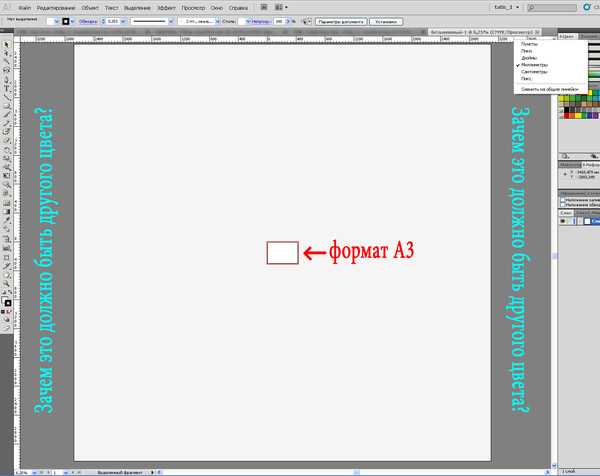This screenshot has height=476, width=600.
Task: Select the Paintbrush tool
Action: [7, 114]
